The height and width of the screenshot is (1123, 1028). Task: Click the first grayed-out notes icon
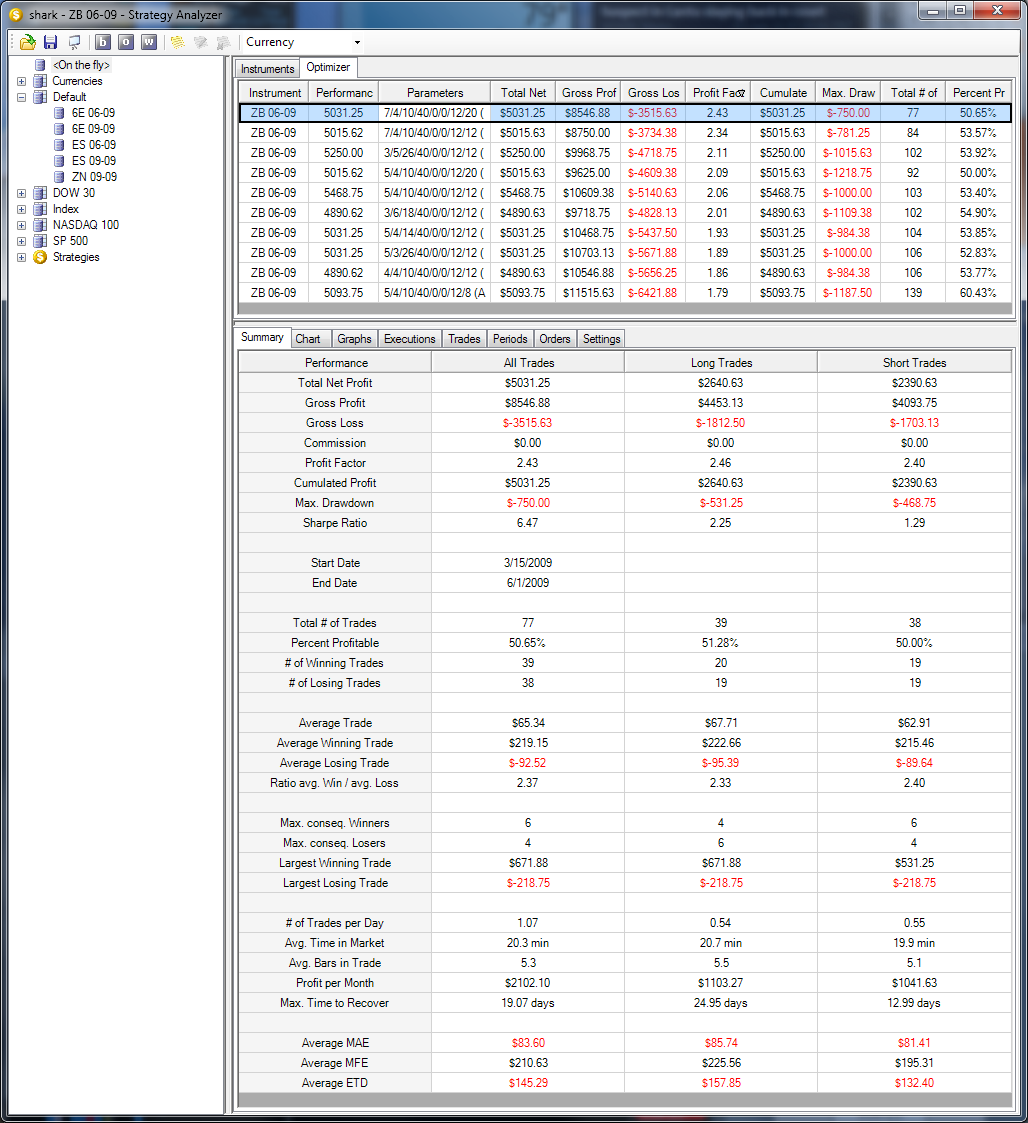point(201,42)
